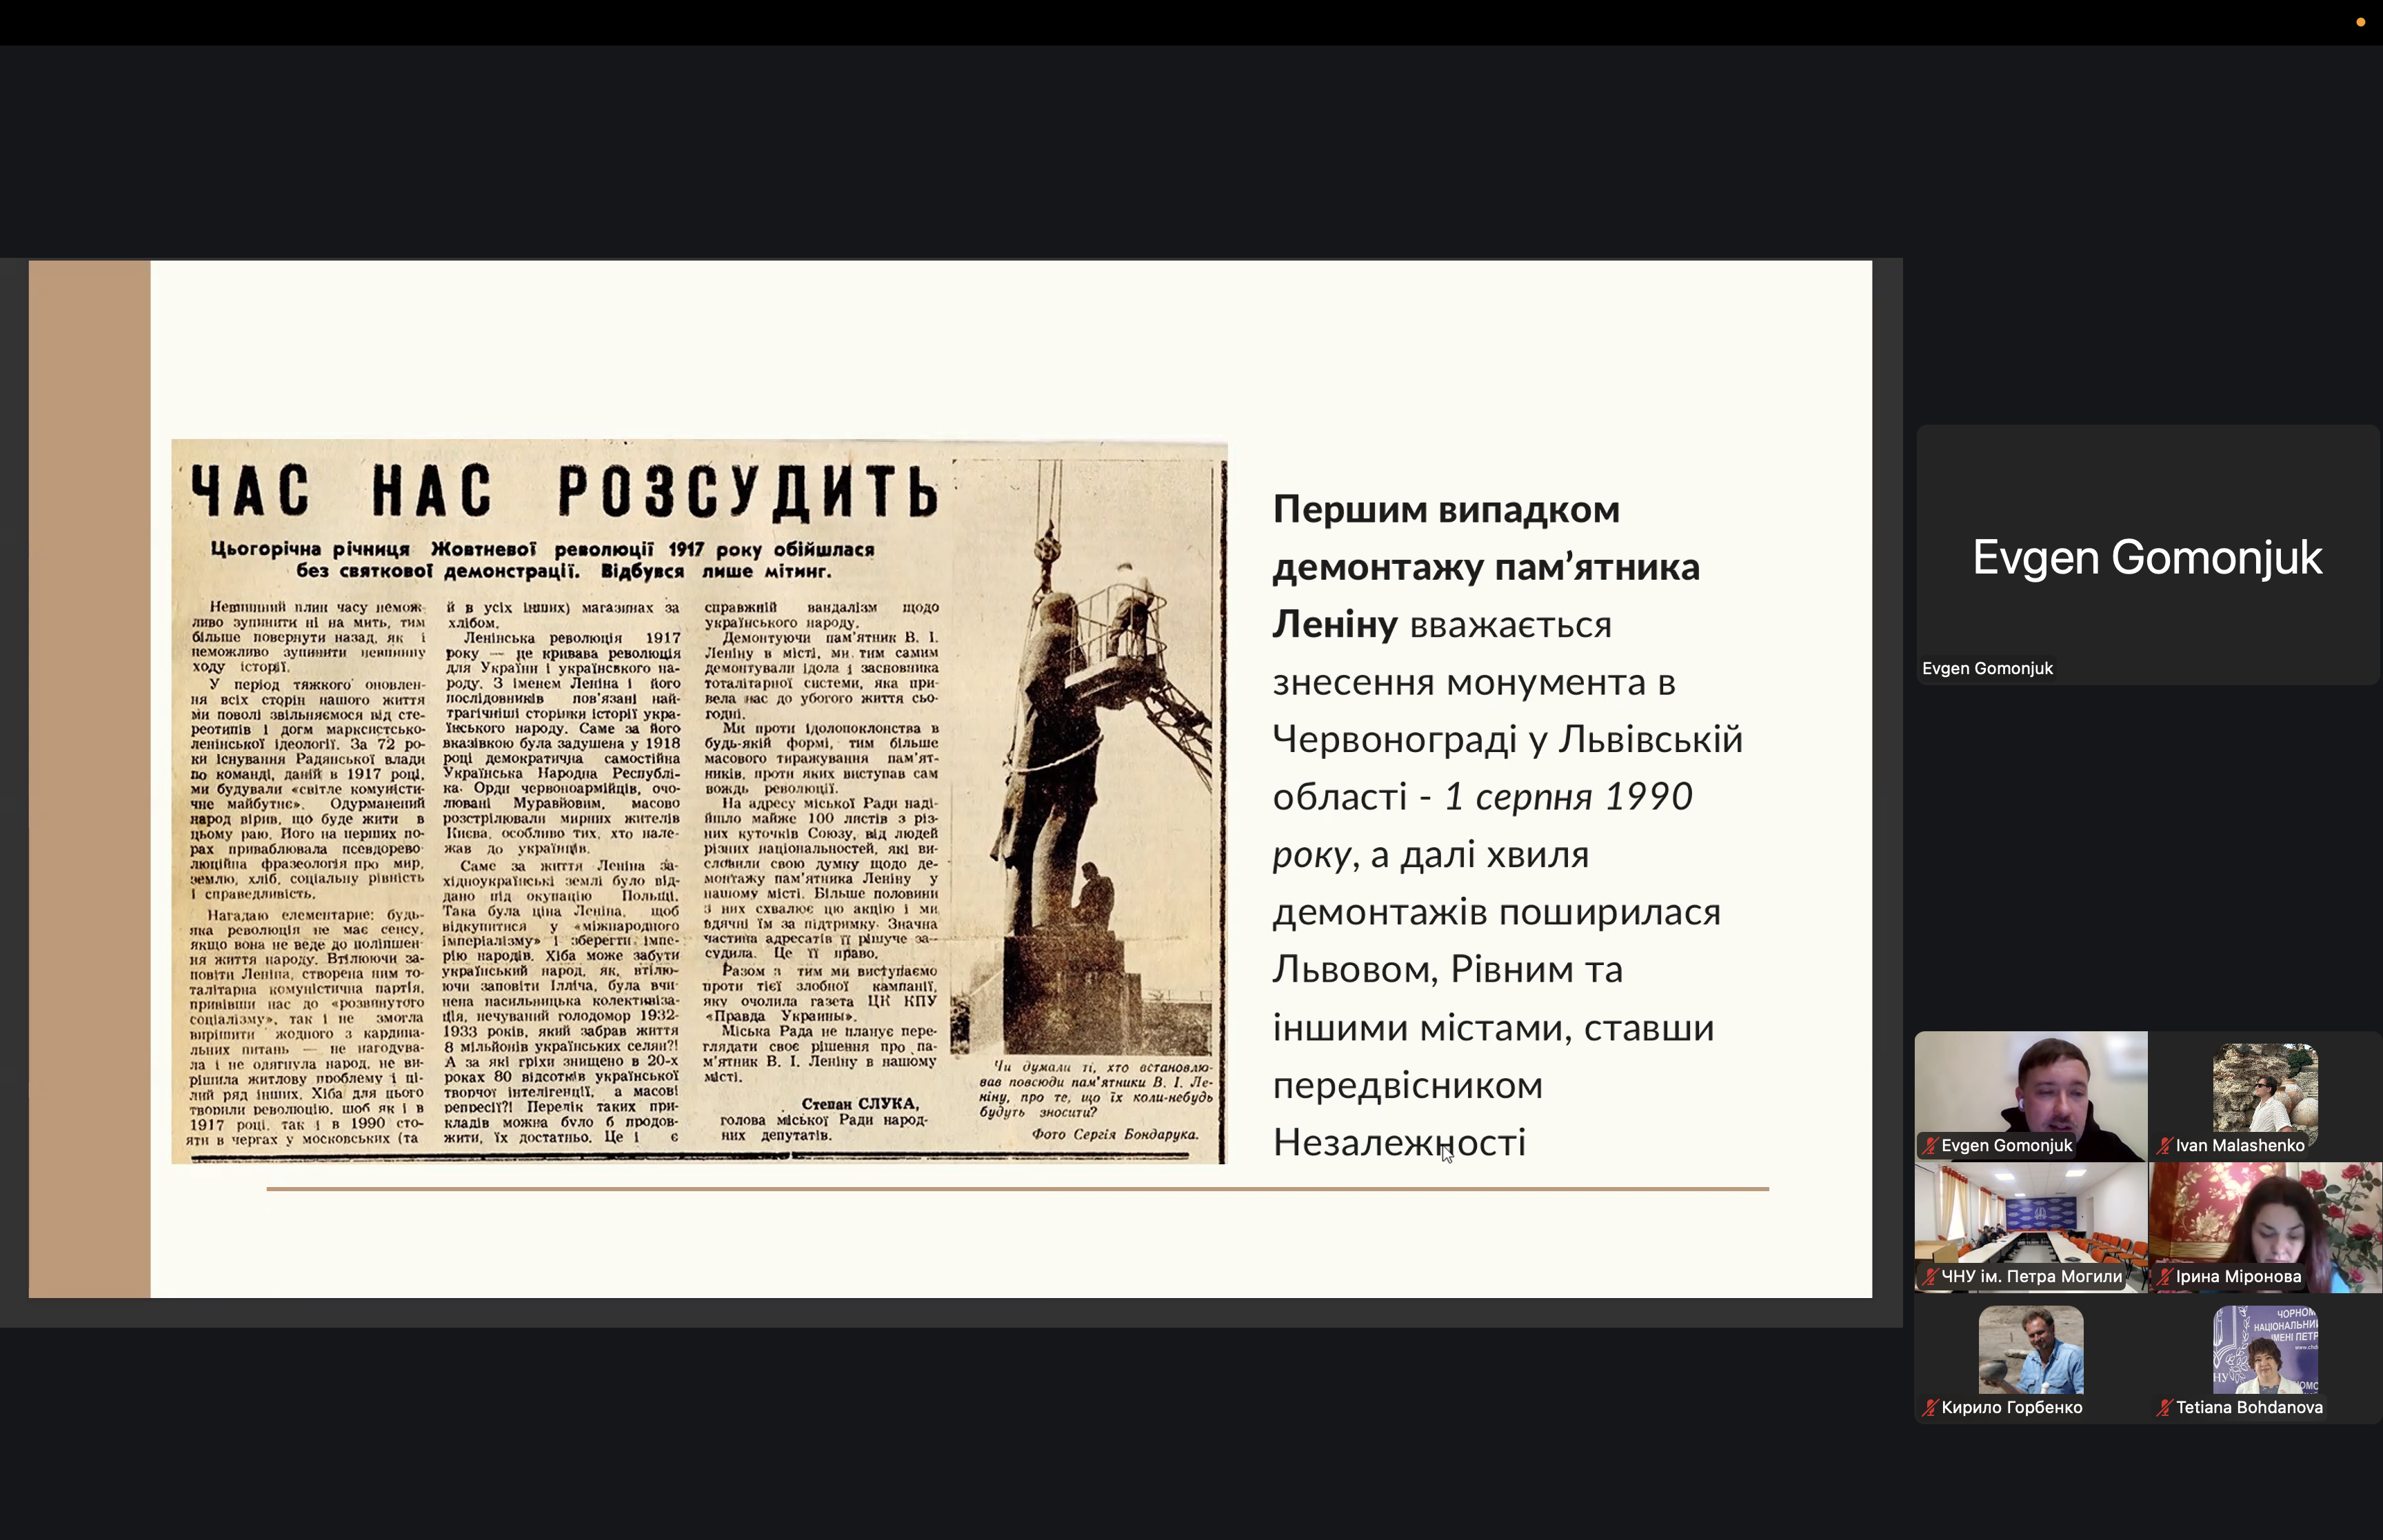
Task: Click muted mic icon next to Tetiana Bohdanova
Action: tap(2164, 1408)
